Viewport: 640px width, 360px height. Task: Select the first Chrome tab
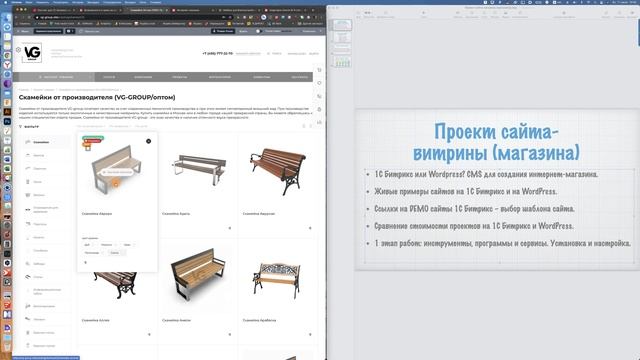click(53, 10)
